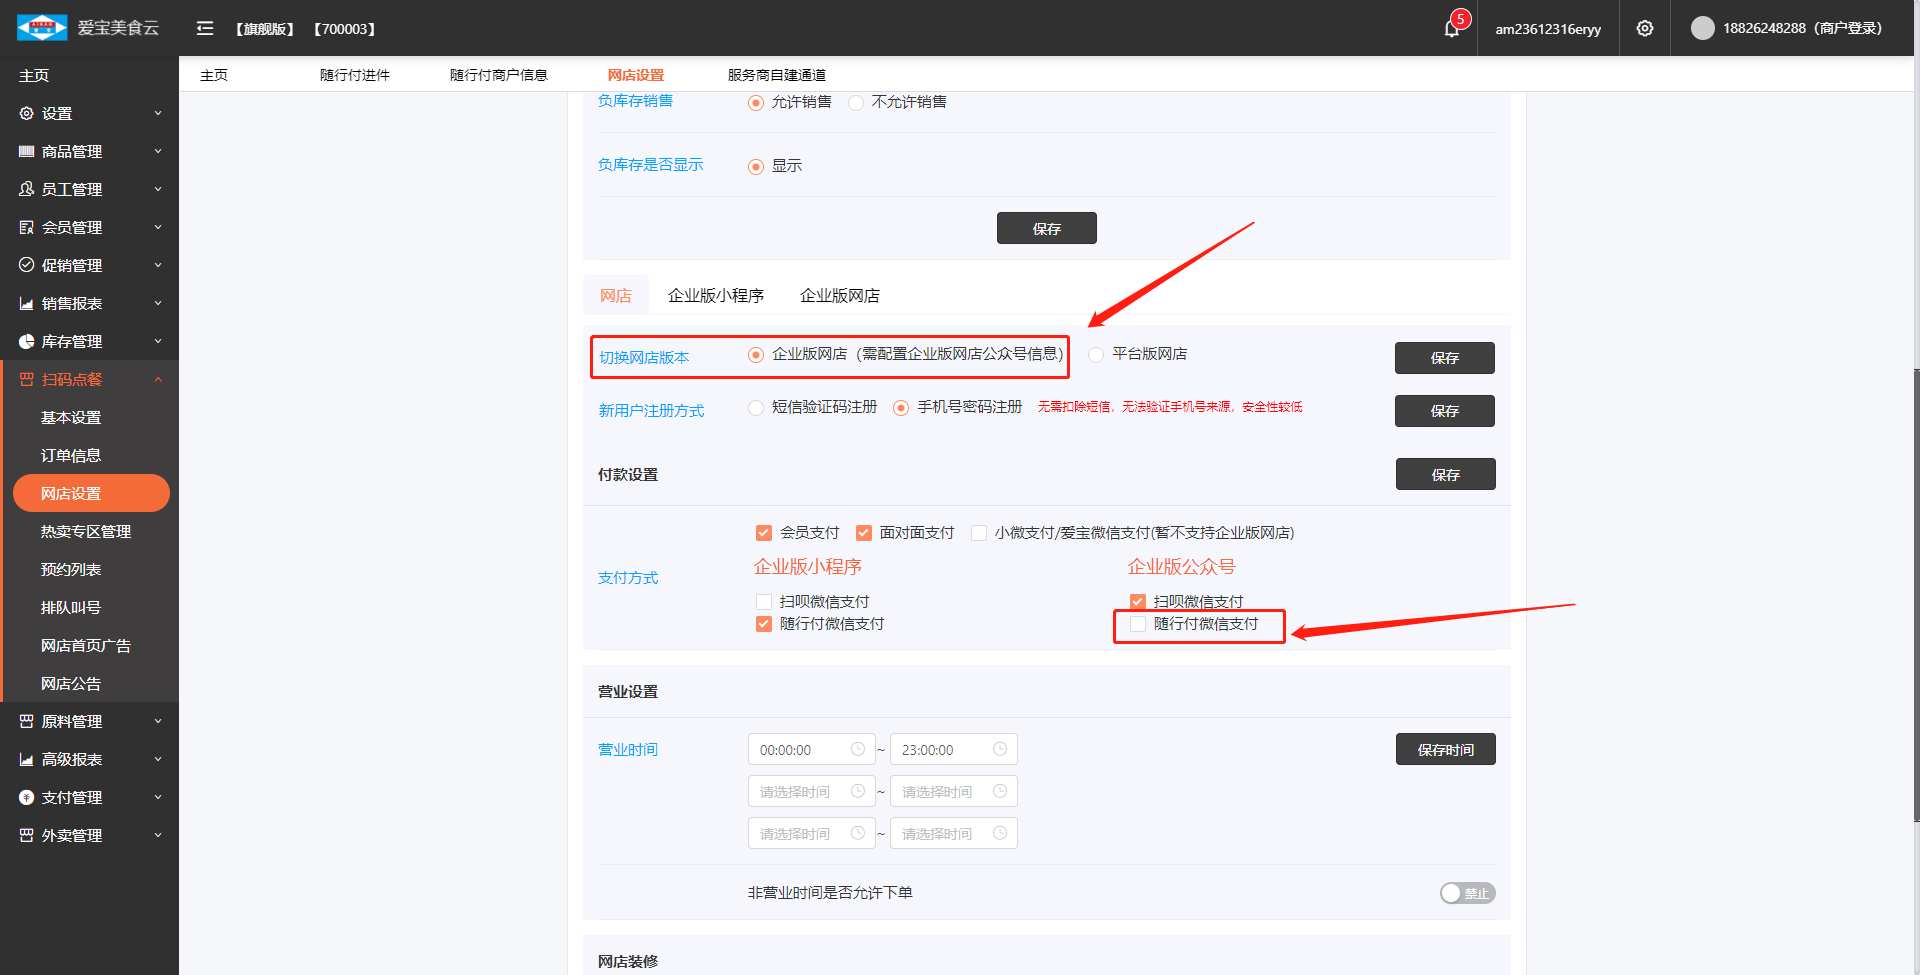Click the 销售报表 chart icon in sidebar
Image resolution: width=1920 pixels, height=975 pixels.
tap(27, 303)
